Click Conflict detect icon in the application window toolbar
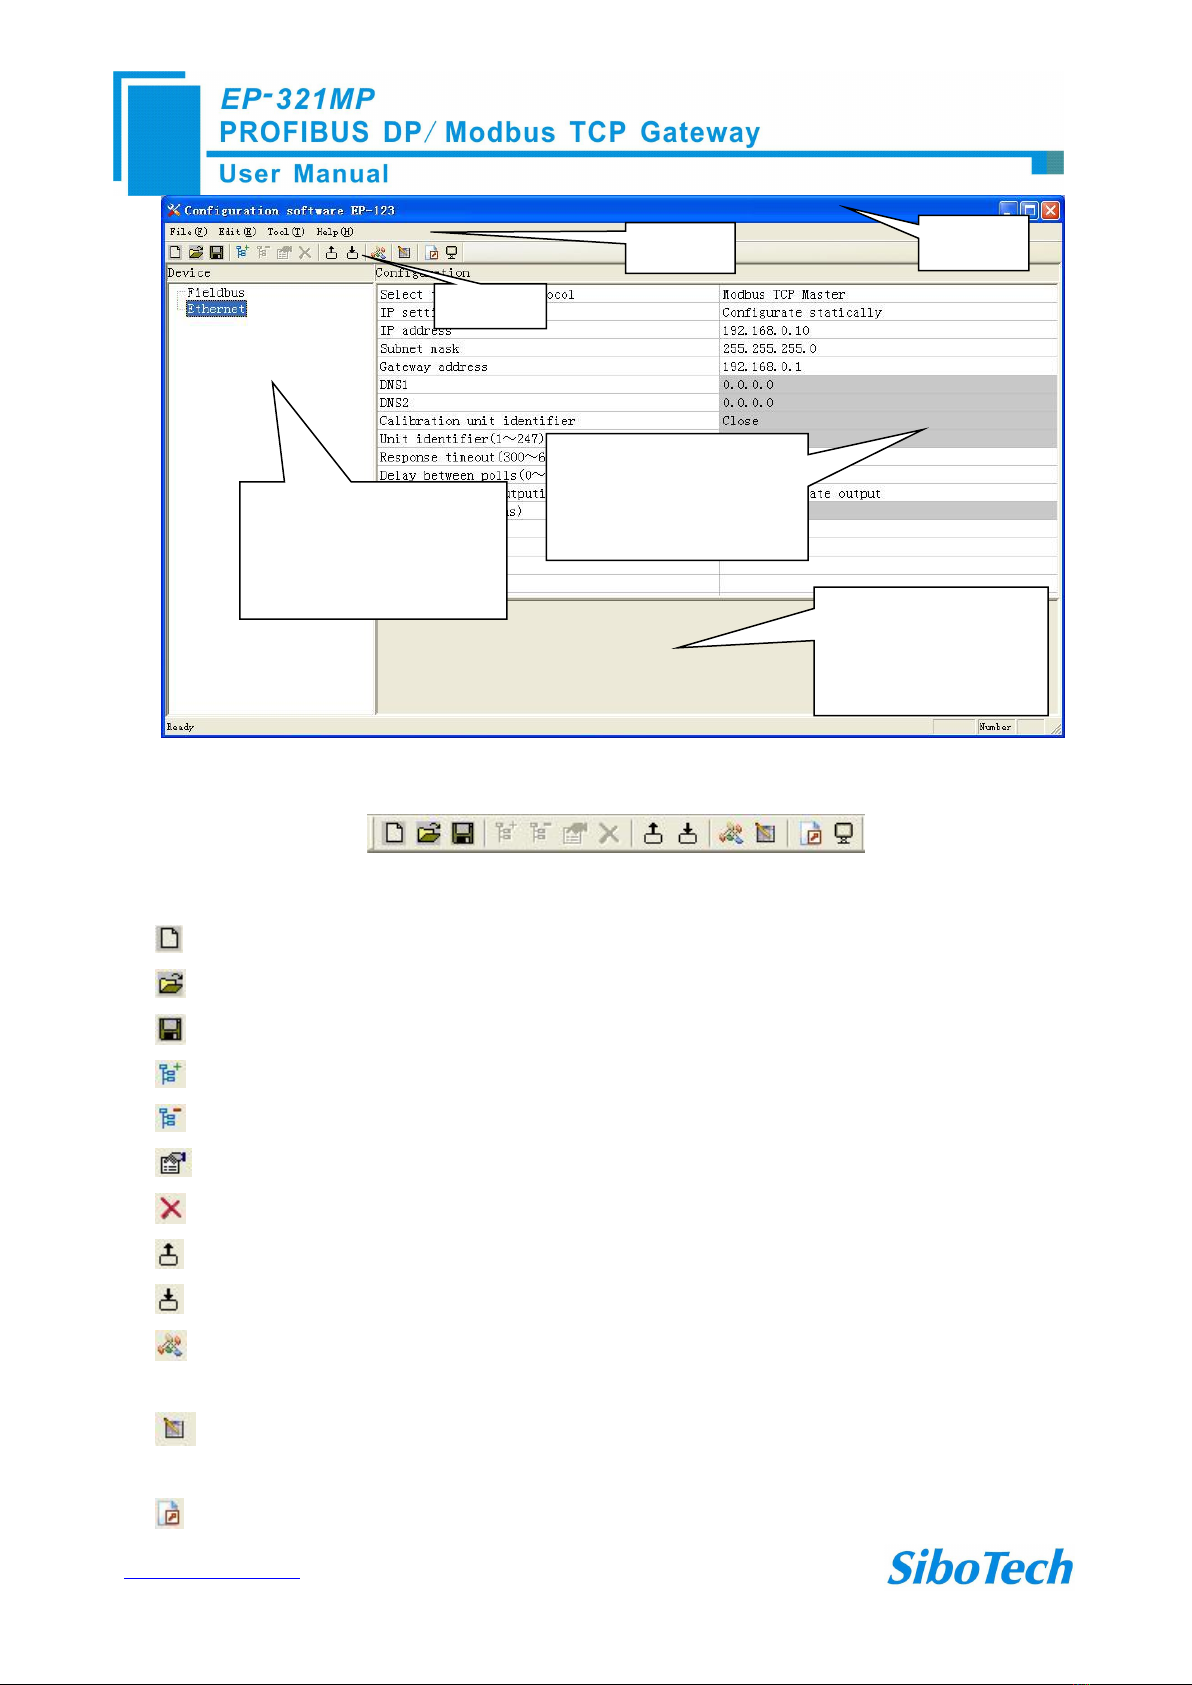This screenshot has height=1685, width=1192. 403,253
